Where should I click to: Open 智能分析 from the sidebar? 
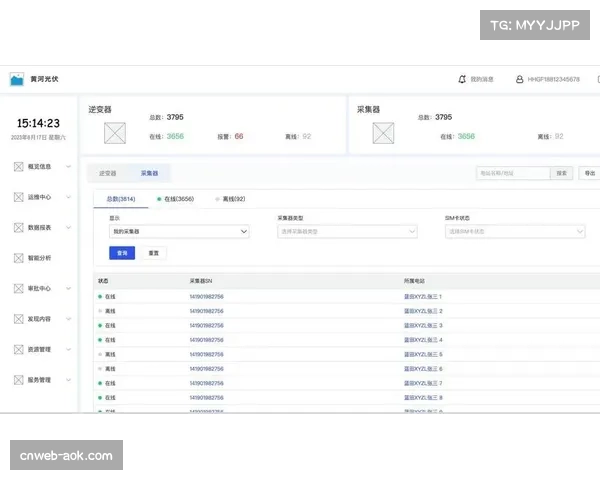[34, 258]
